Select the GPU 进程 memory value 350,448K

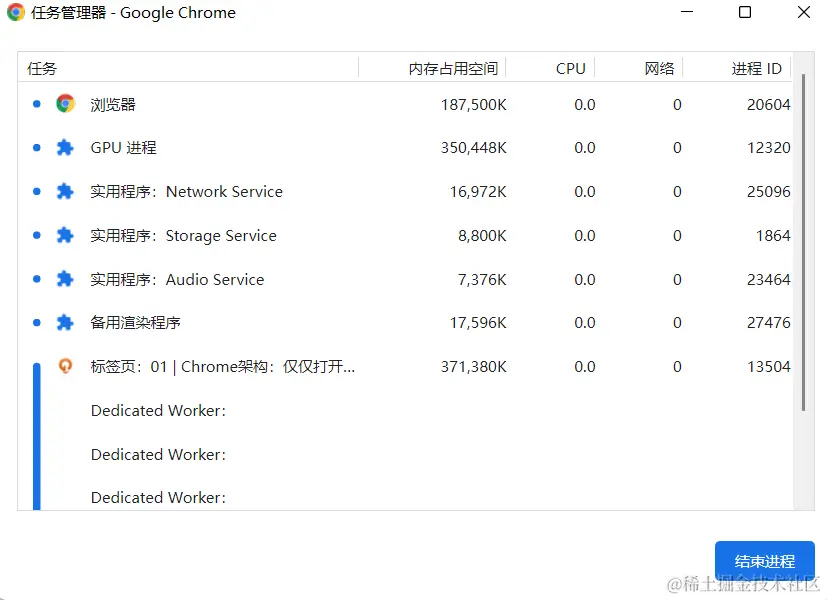[473, 148]
